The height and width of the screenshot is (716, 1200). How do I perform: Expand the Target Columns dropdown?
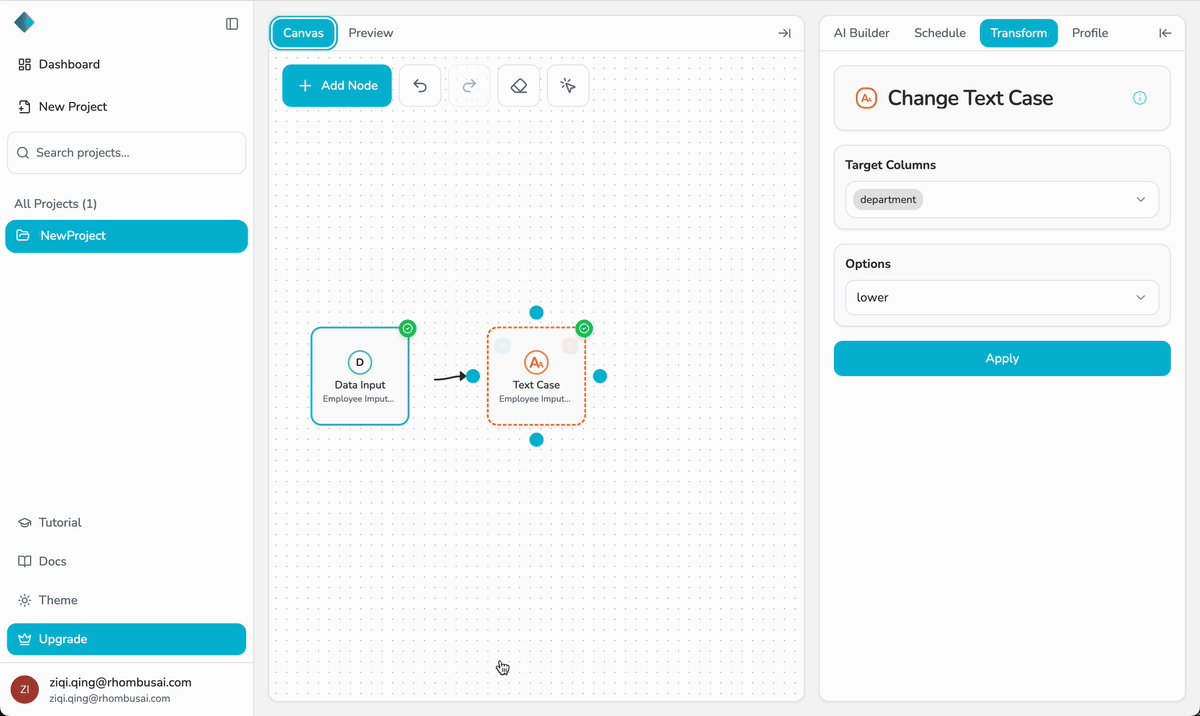pyautogui.click(x=1001, y=200)
